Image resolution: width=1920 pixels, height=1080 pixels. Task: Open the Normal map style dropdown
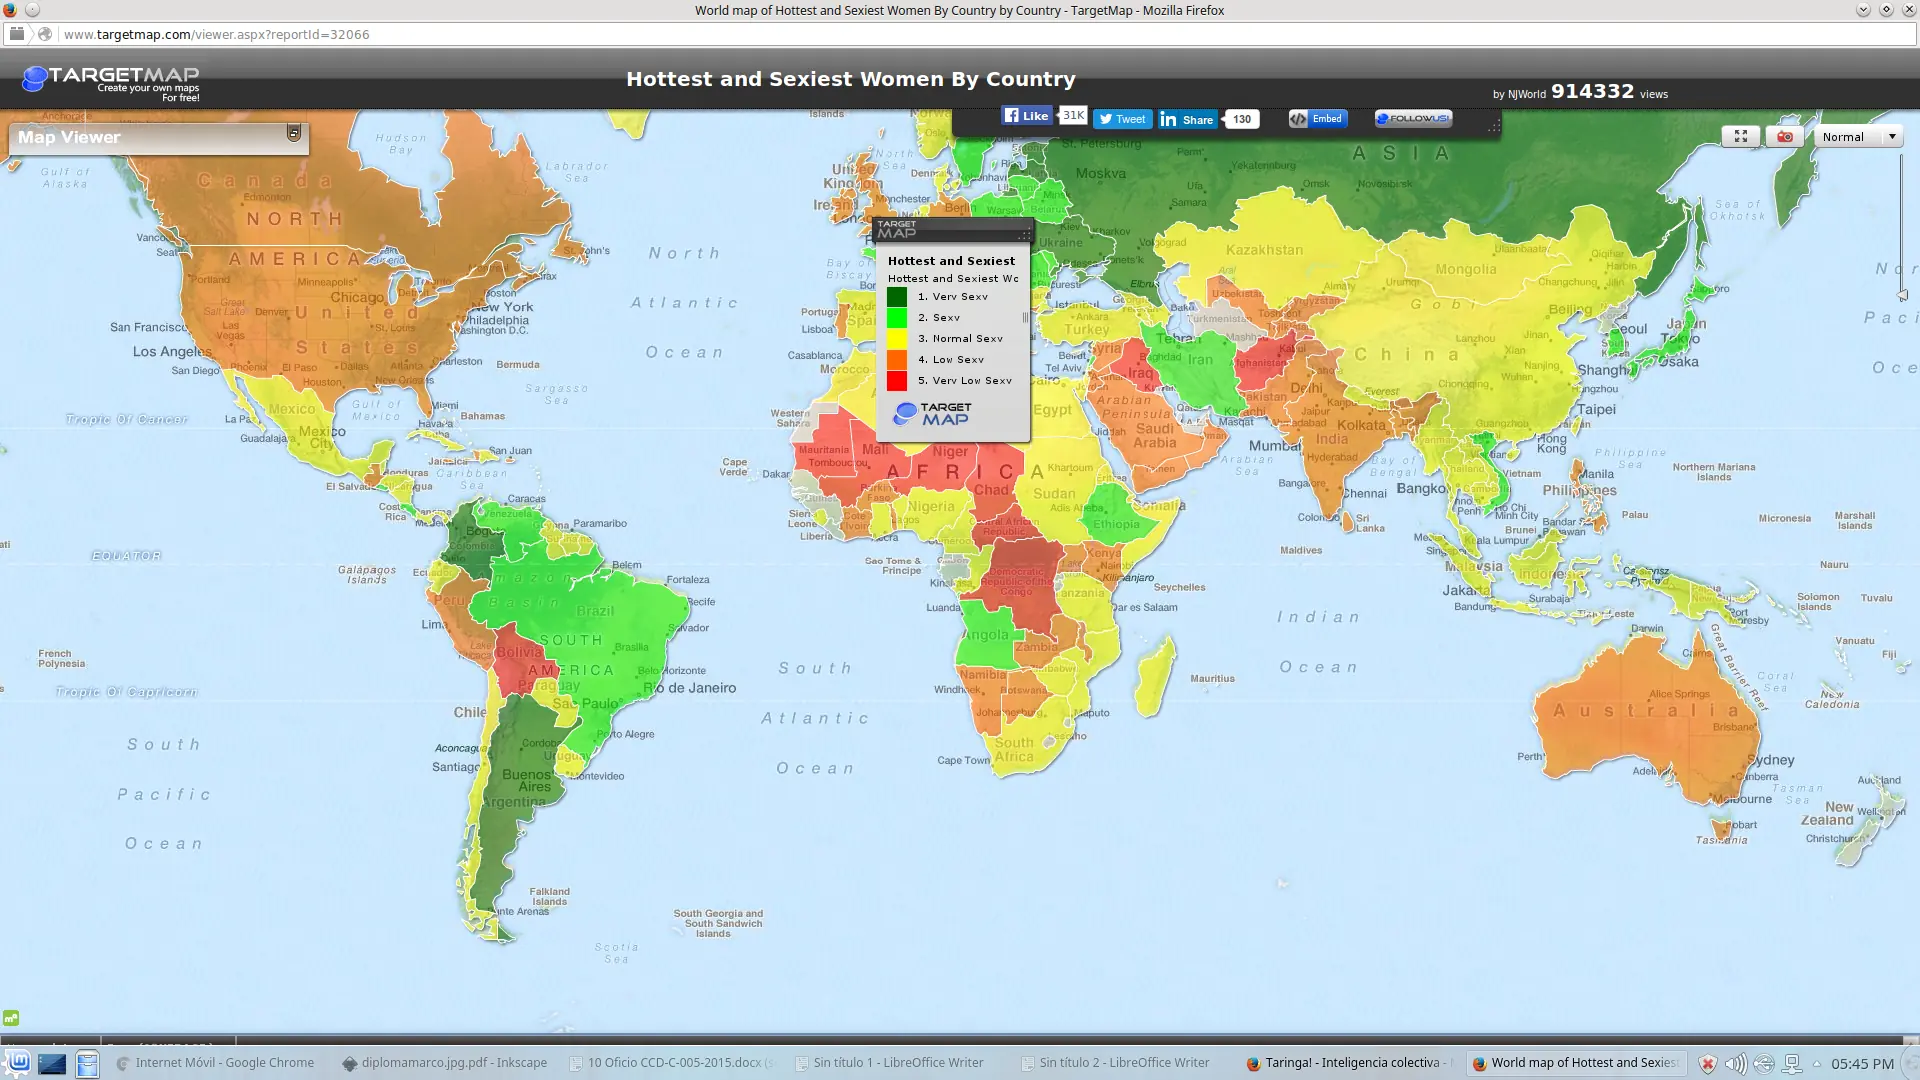click(1858, 137)
